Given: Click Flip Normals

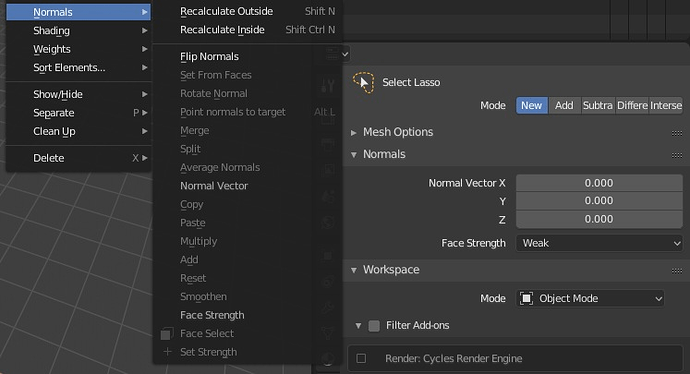Looking at the screenshot, I should click(x=248, y=56).
